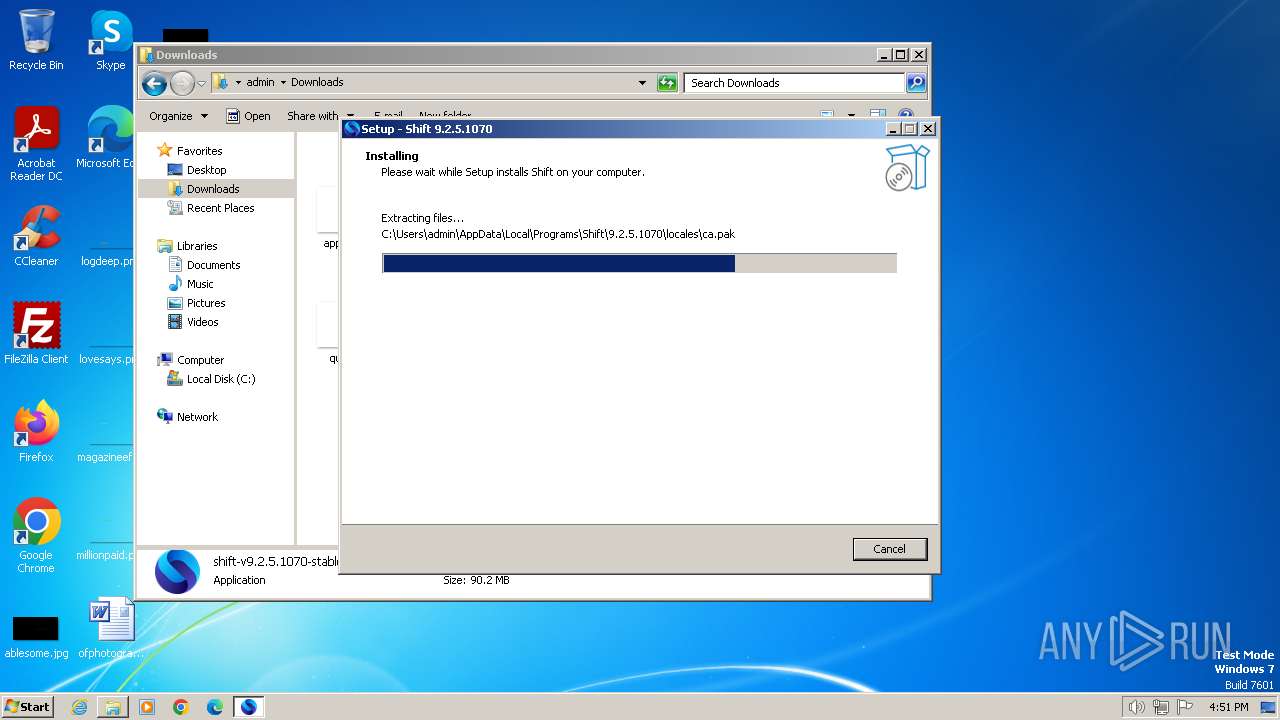This screenshot has width=1280, height=720.
Task: Open recent pages dropdown next to Forward arrow
Action: 202,83
